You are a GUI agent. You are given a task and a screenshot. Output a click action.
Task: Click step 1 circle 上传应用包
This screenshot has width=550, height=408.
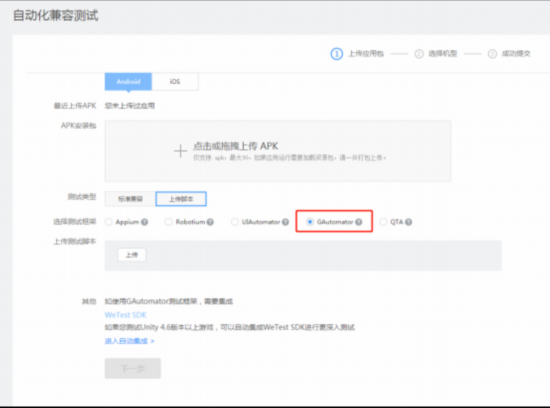click(x=337, y=54)
